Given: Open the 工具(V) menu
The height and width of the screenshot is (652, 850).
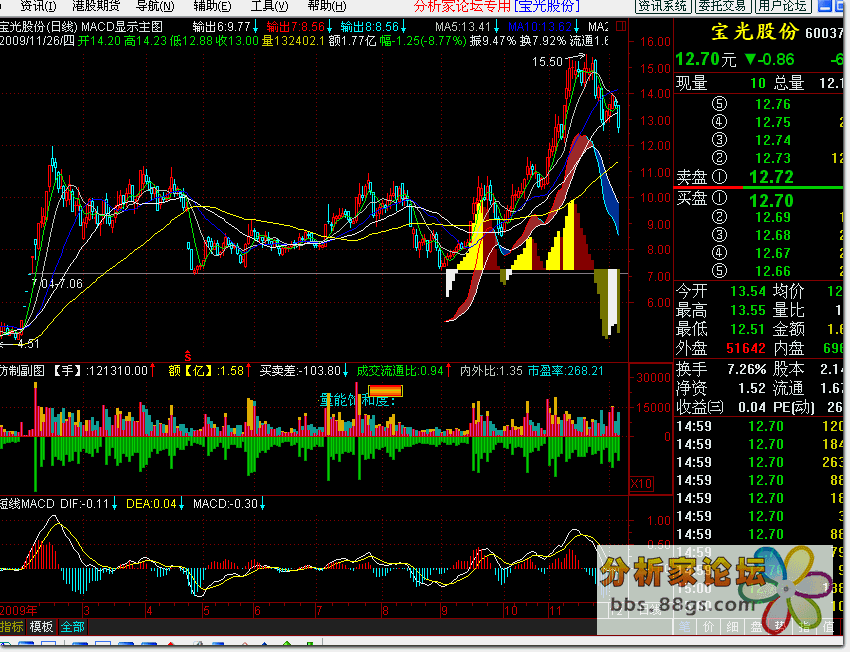Looking at the screenshot, I should 269,6.
